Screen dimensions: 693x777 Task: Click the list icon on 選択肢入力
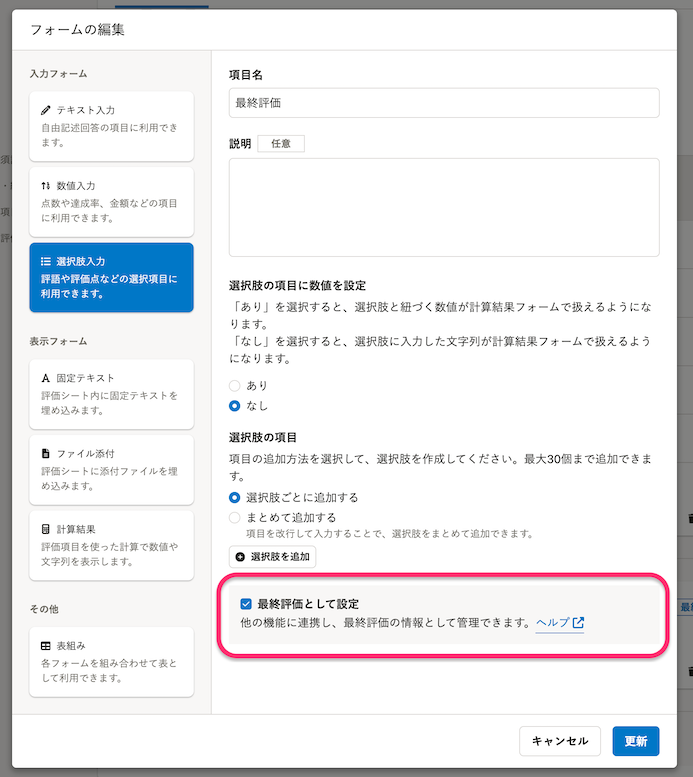point(46,261)
